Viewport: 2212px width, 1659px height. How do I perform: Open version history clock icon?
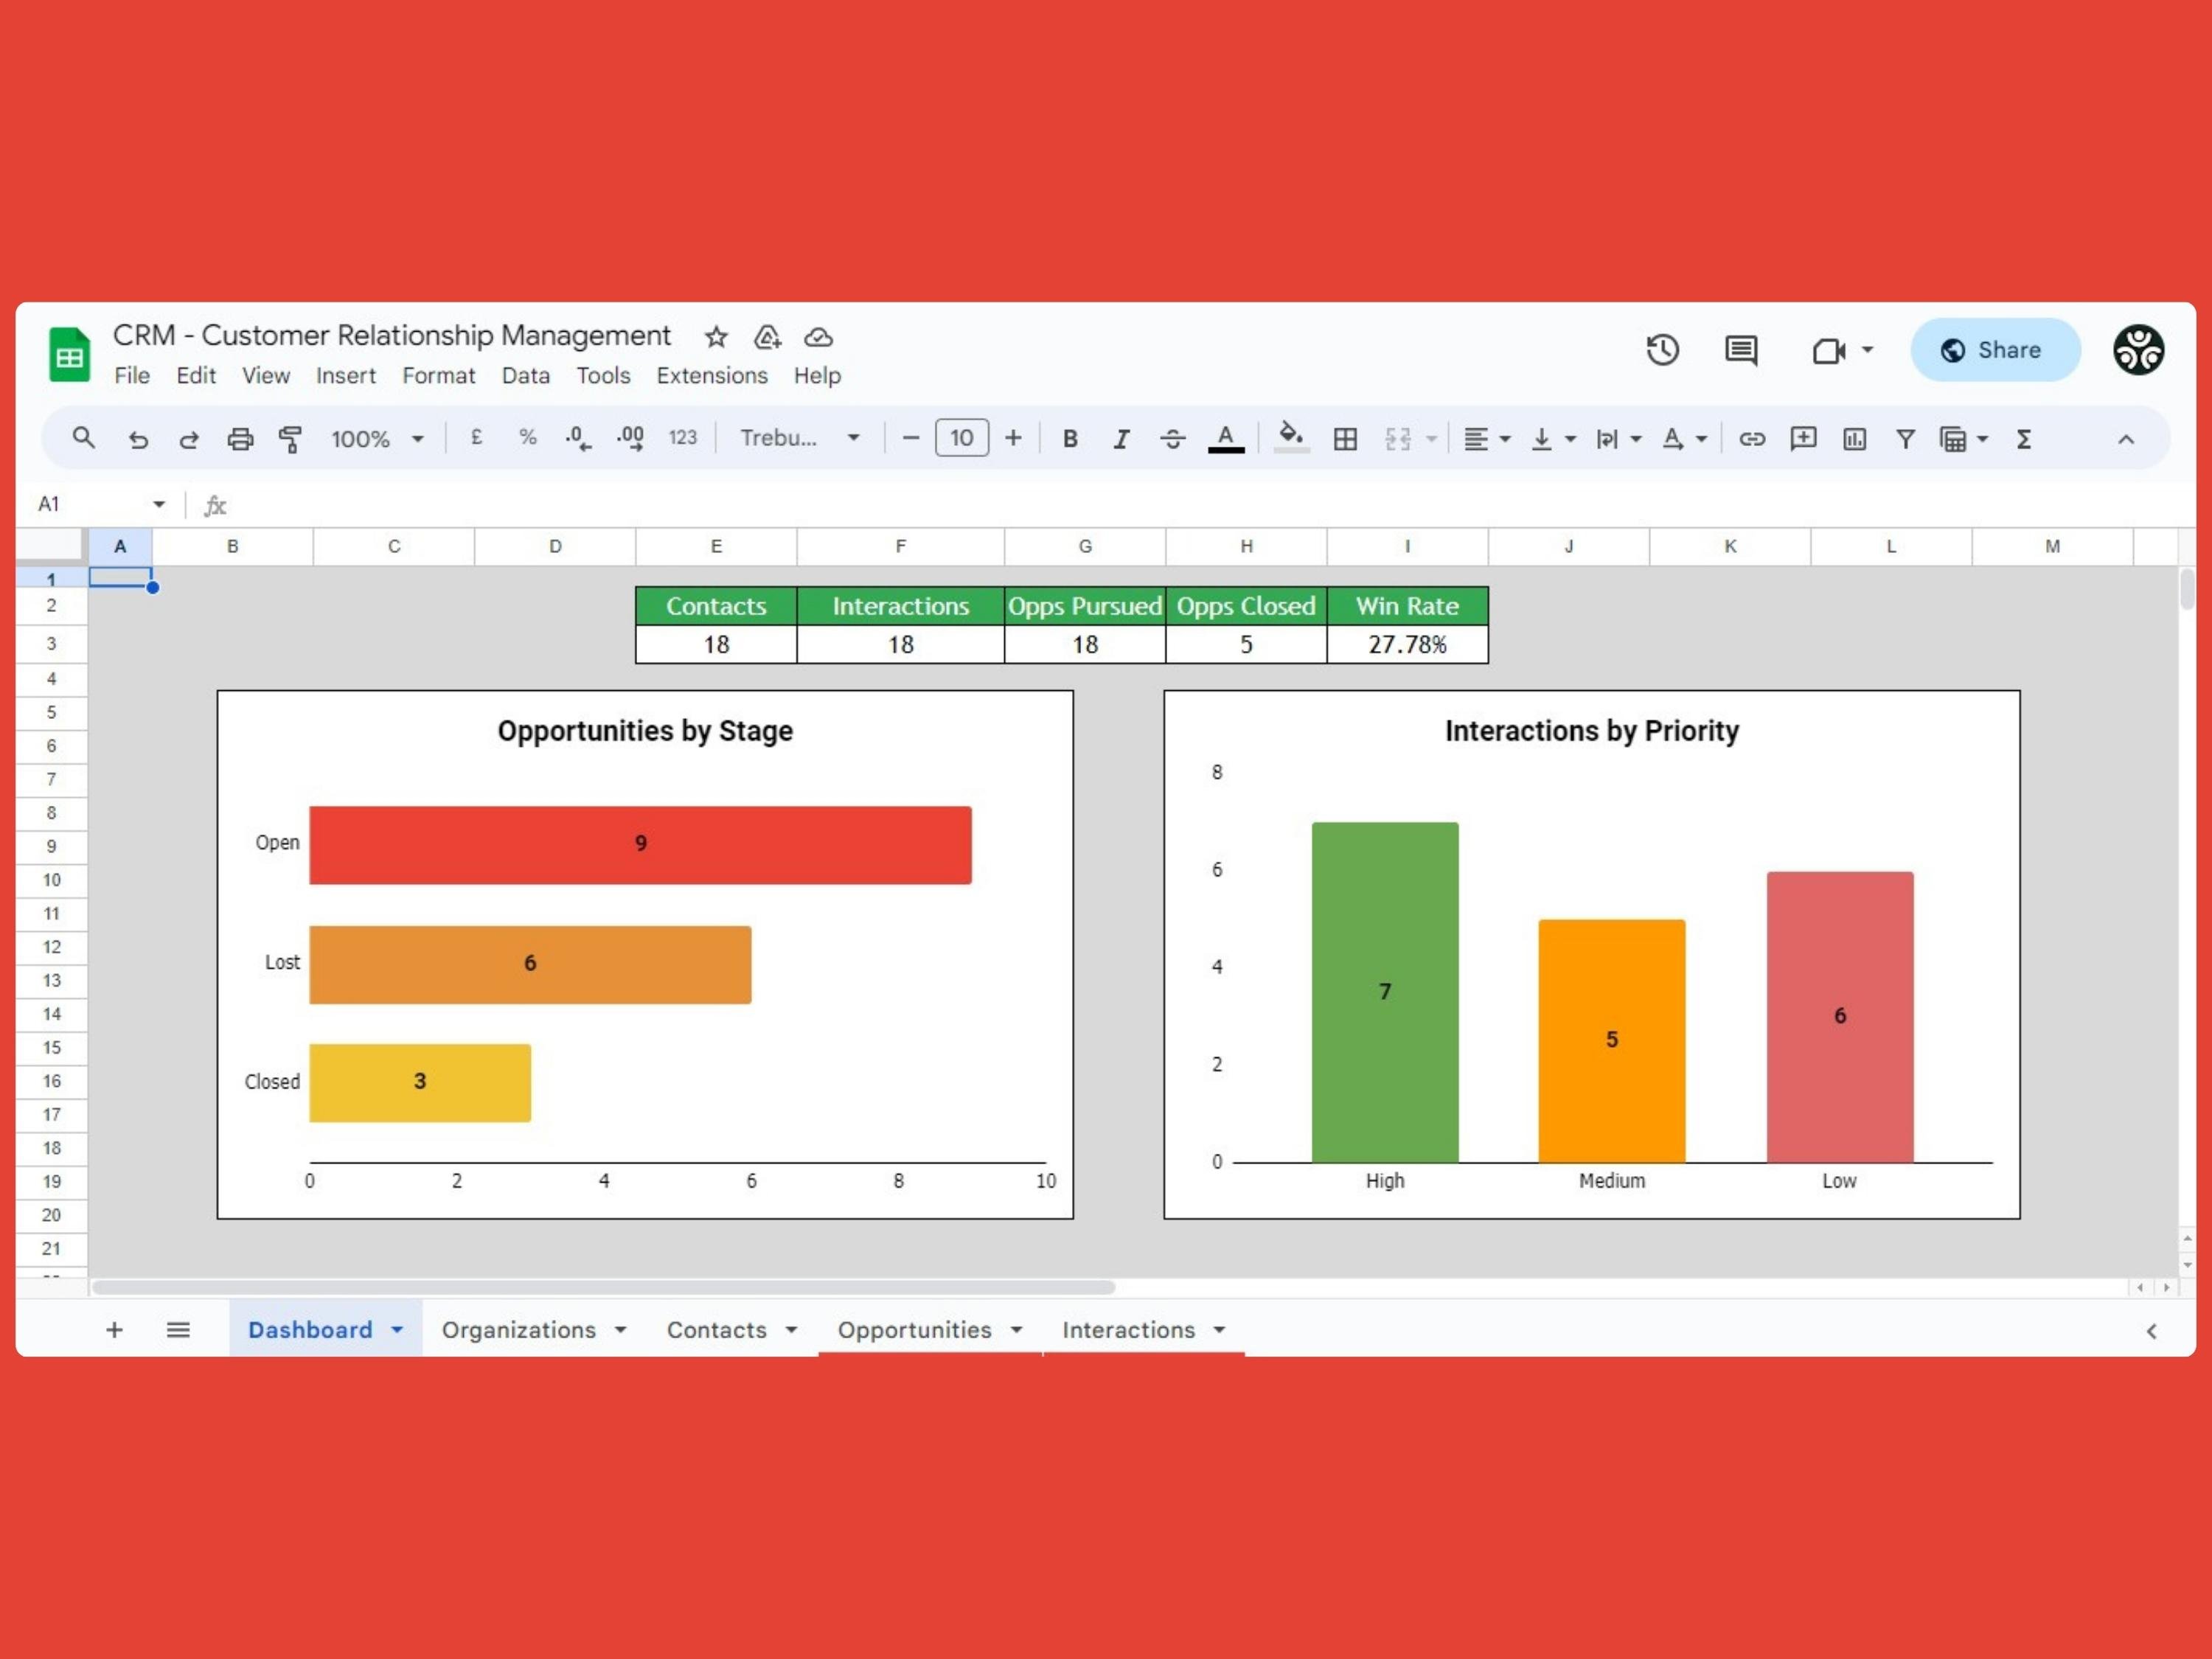pos(1662,350)
